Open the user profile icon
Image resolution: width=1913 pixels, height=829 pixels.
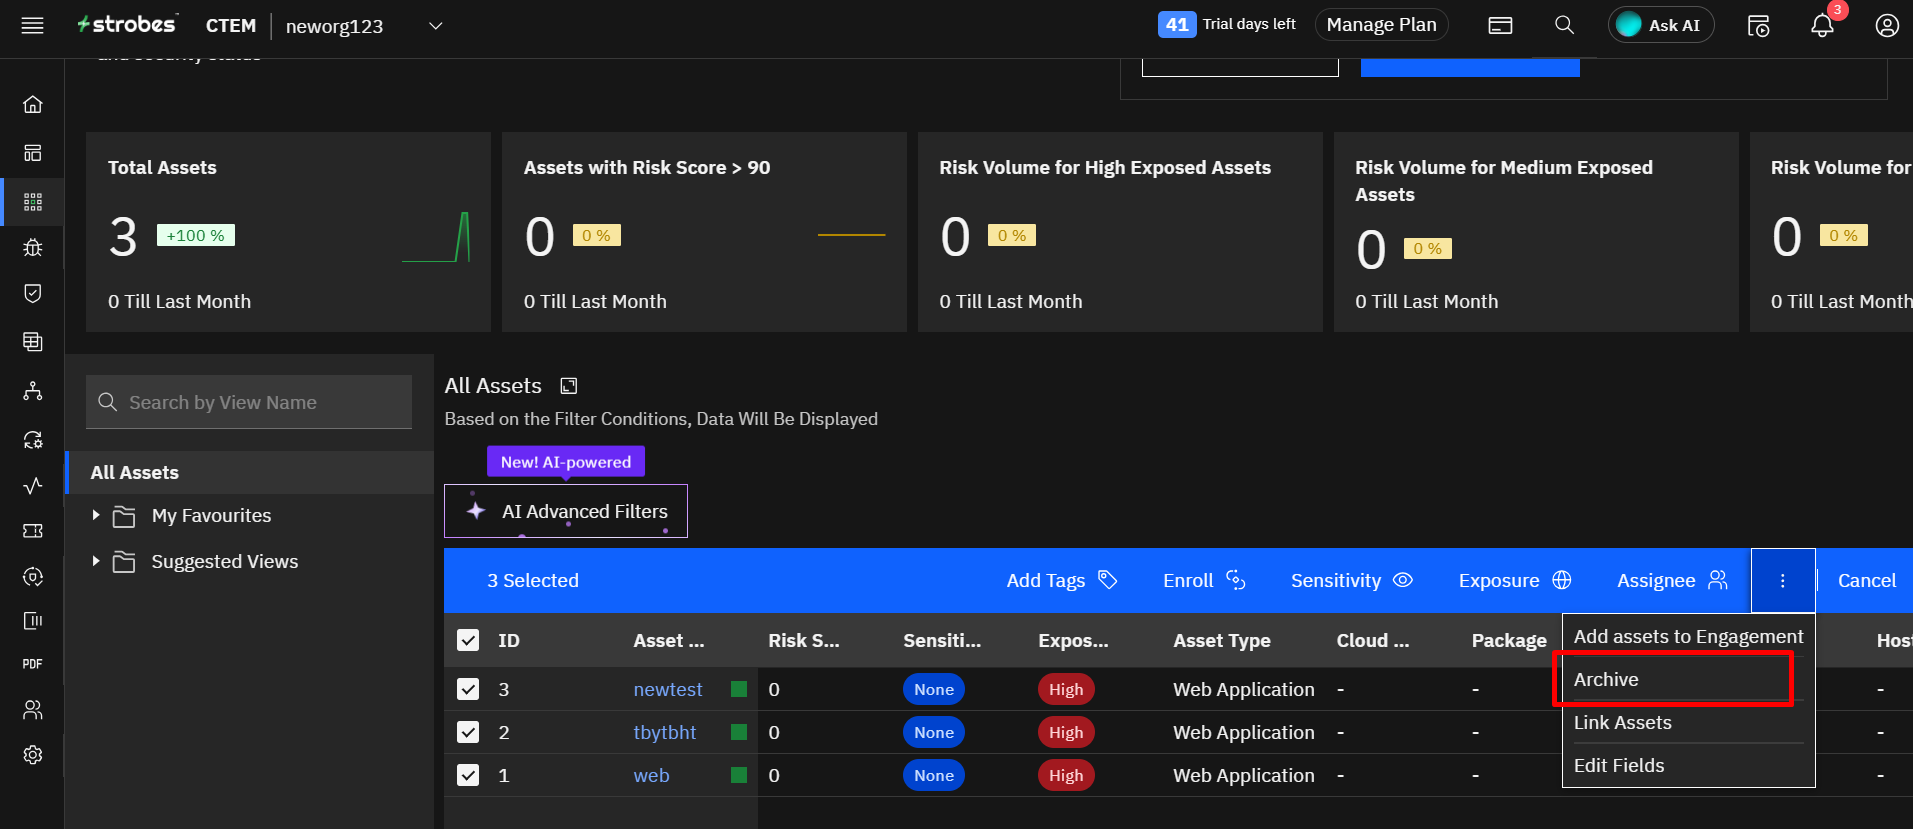[x=1886, y=26]
